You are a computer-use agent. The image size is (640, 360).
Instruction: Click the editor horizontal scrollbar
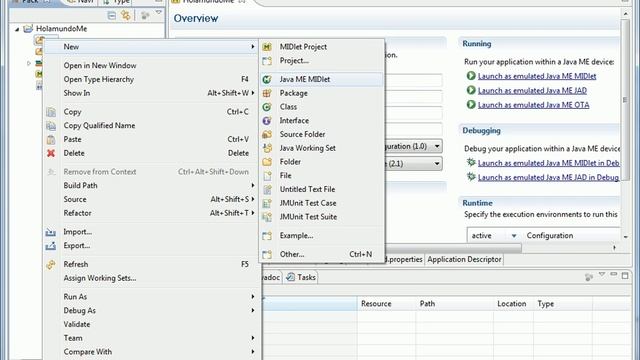point(453,248)
